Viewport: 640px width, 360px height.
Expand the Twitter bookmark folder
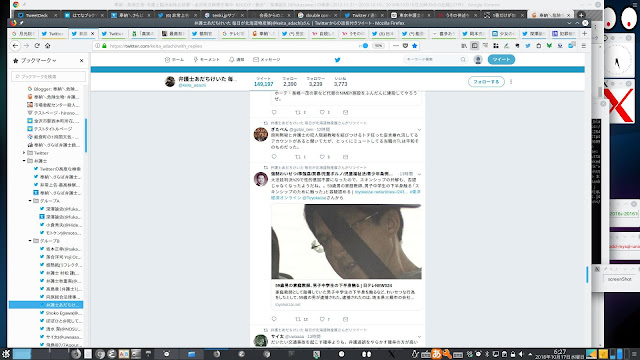[x=24, y=153]
